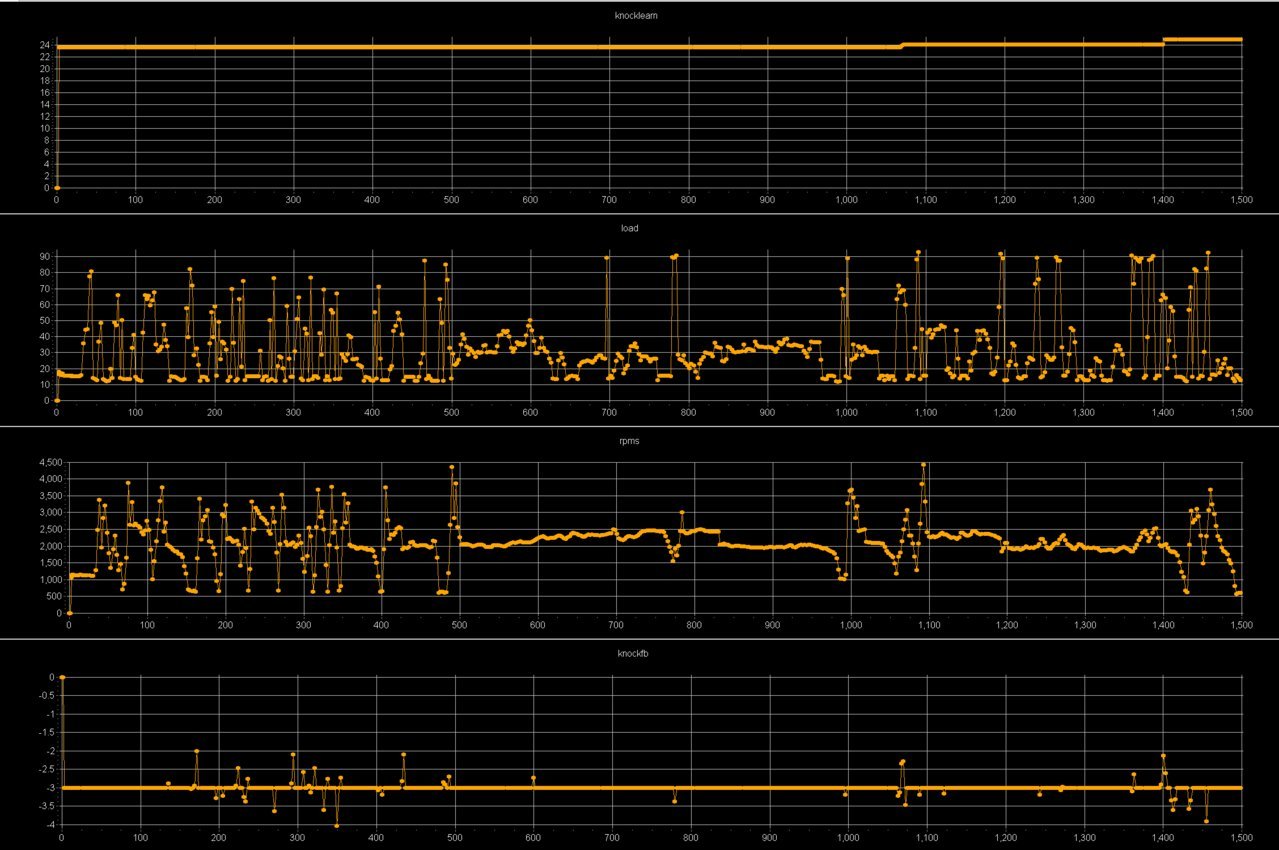Click the 1,200 x-axis label under rpms chart
This screenshot has height=850, width=1279.
coord(1007,625)
